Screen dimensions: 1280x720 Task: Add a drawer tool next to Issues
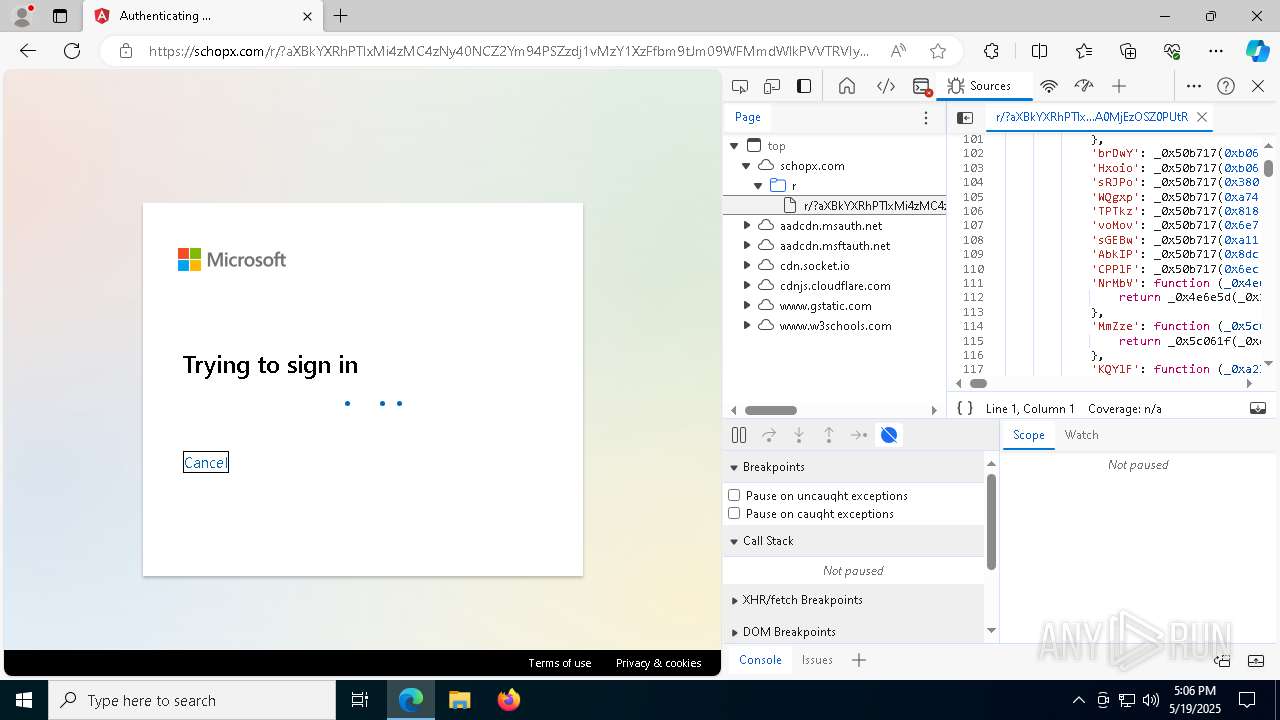pos(858,660)
